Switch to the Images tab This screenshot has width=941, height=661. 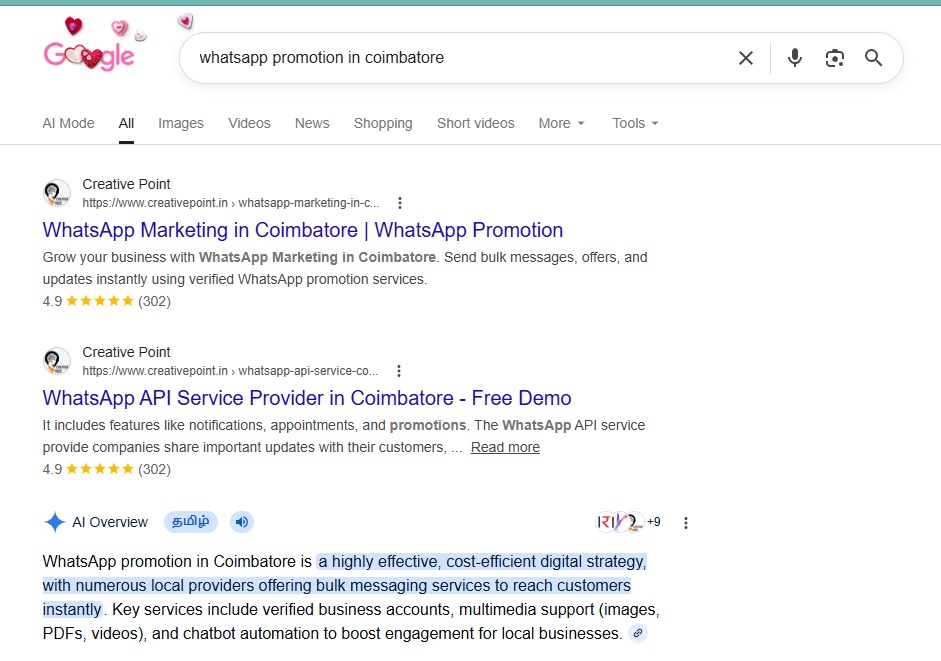tap(181, 123)
